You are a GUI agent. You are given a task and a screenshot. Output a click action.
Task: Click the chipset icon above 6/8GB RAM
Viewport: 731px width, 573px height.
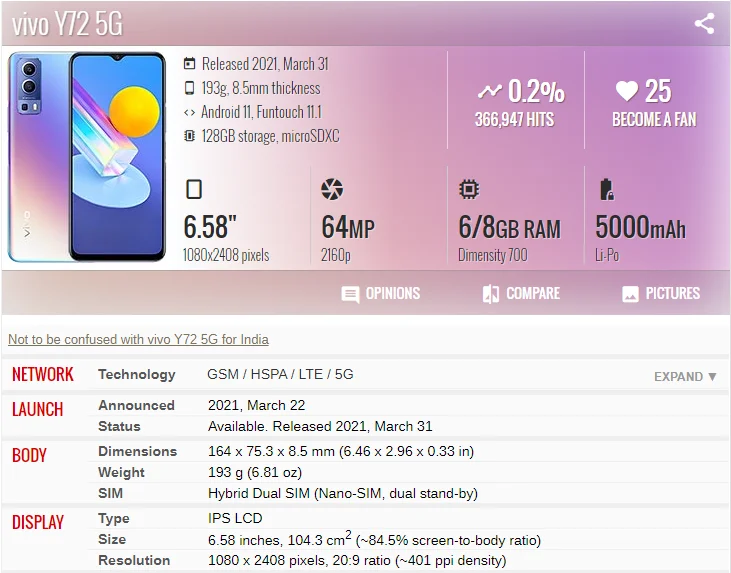(x=469, y=189)
